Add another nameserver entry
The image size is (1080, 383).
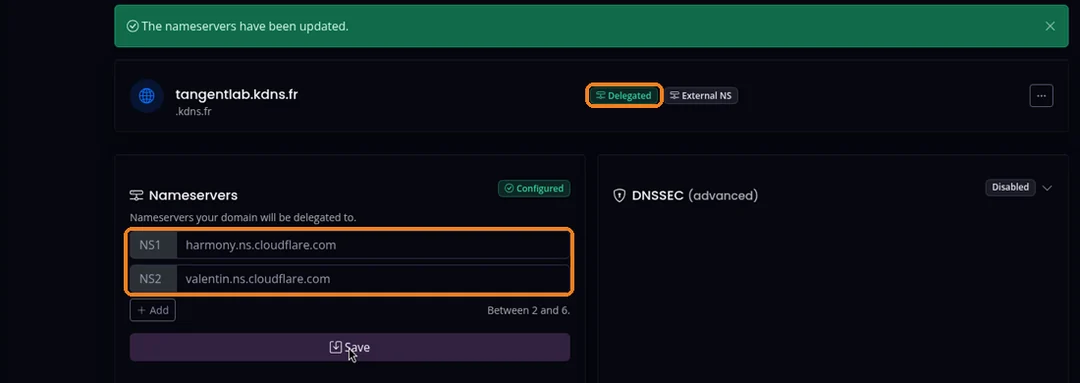[x=153, y=310]
